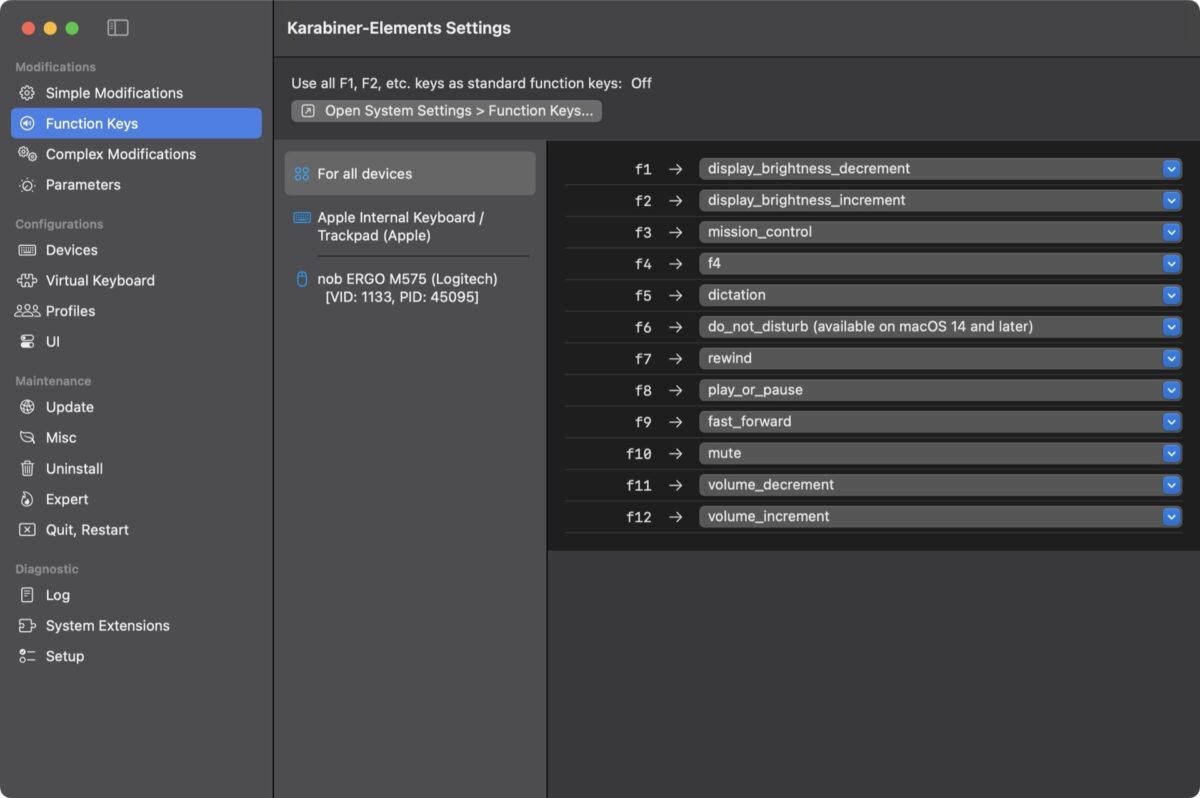Viewport: 1200px width, 798px height.
Task: Click the Setup checklist icon
Action: click(x=27, y=656)
